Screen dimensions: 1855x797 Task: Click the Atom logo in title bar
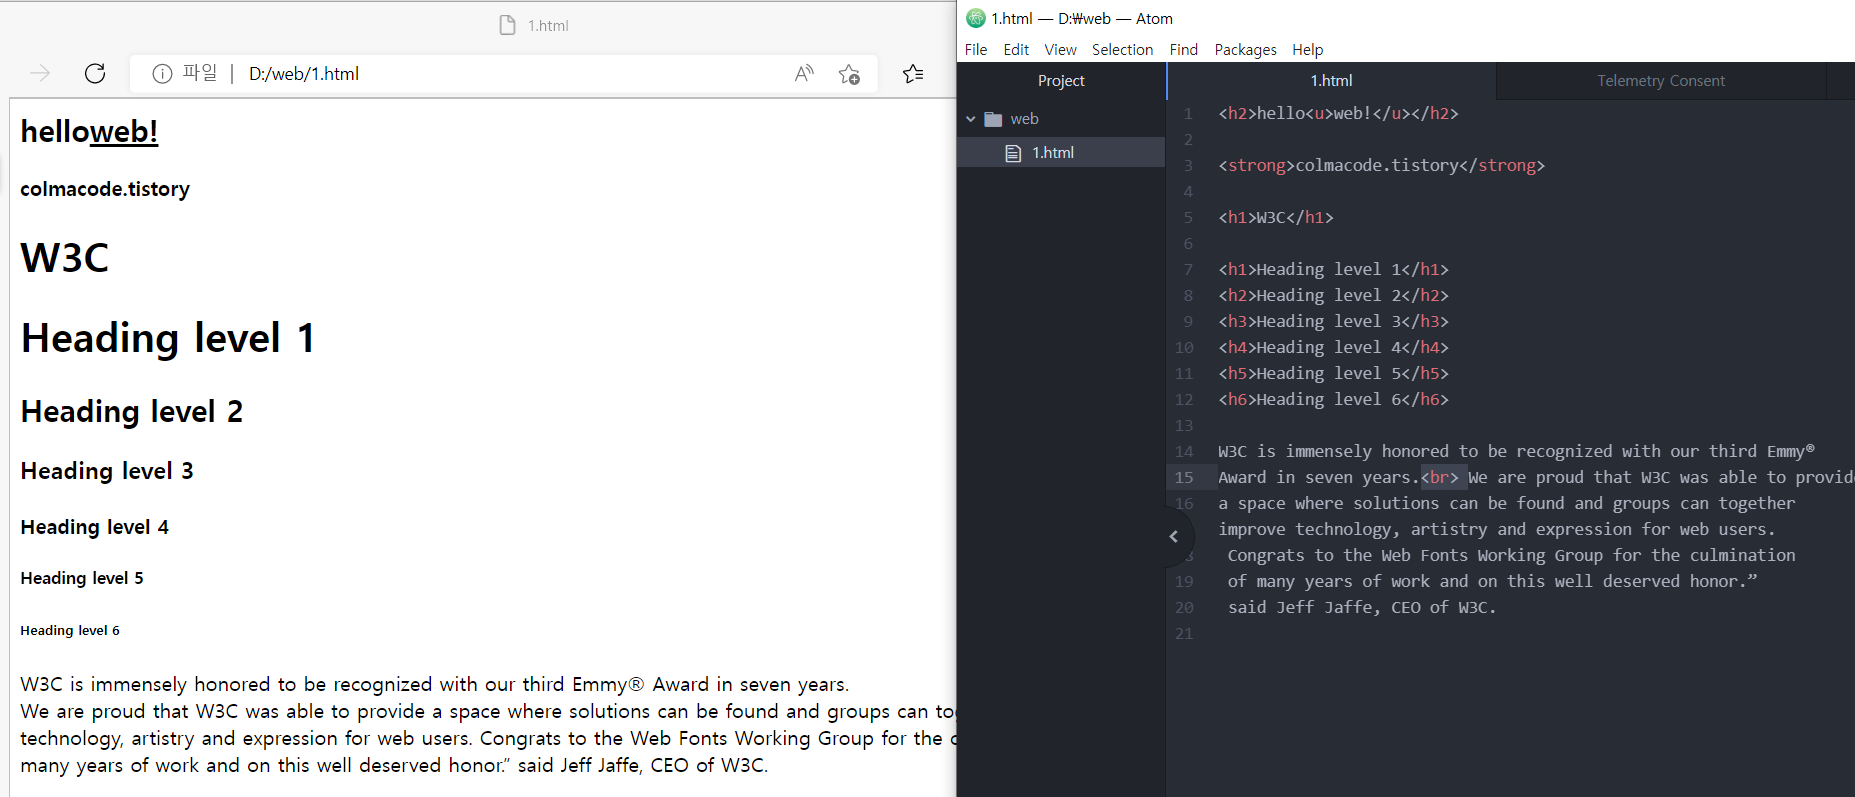pyautogui.click(x=976, y=18)
